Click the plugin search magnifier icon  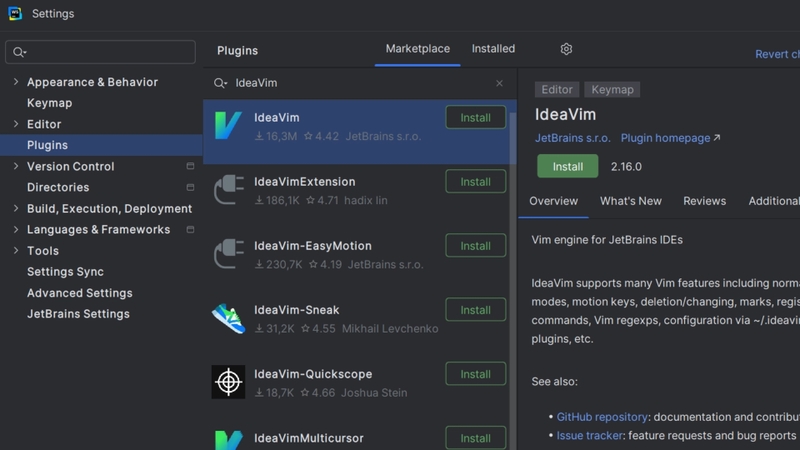[220, 83]
